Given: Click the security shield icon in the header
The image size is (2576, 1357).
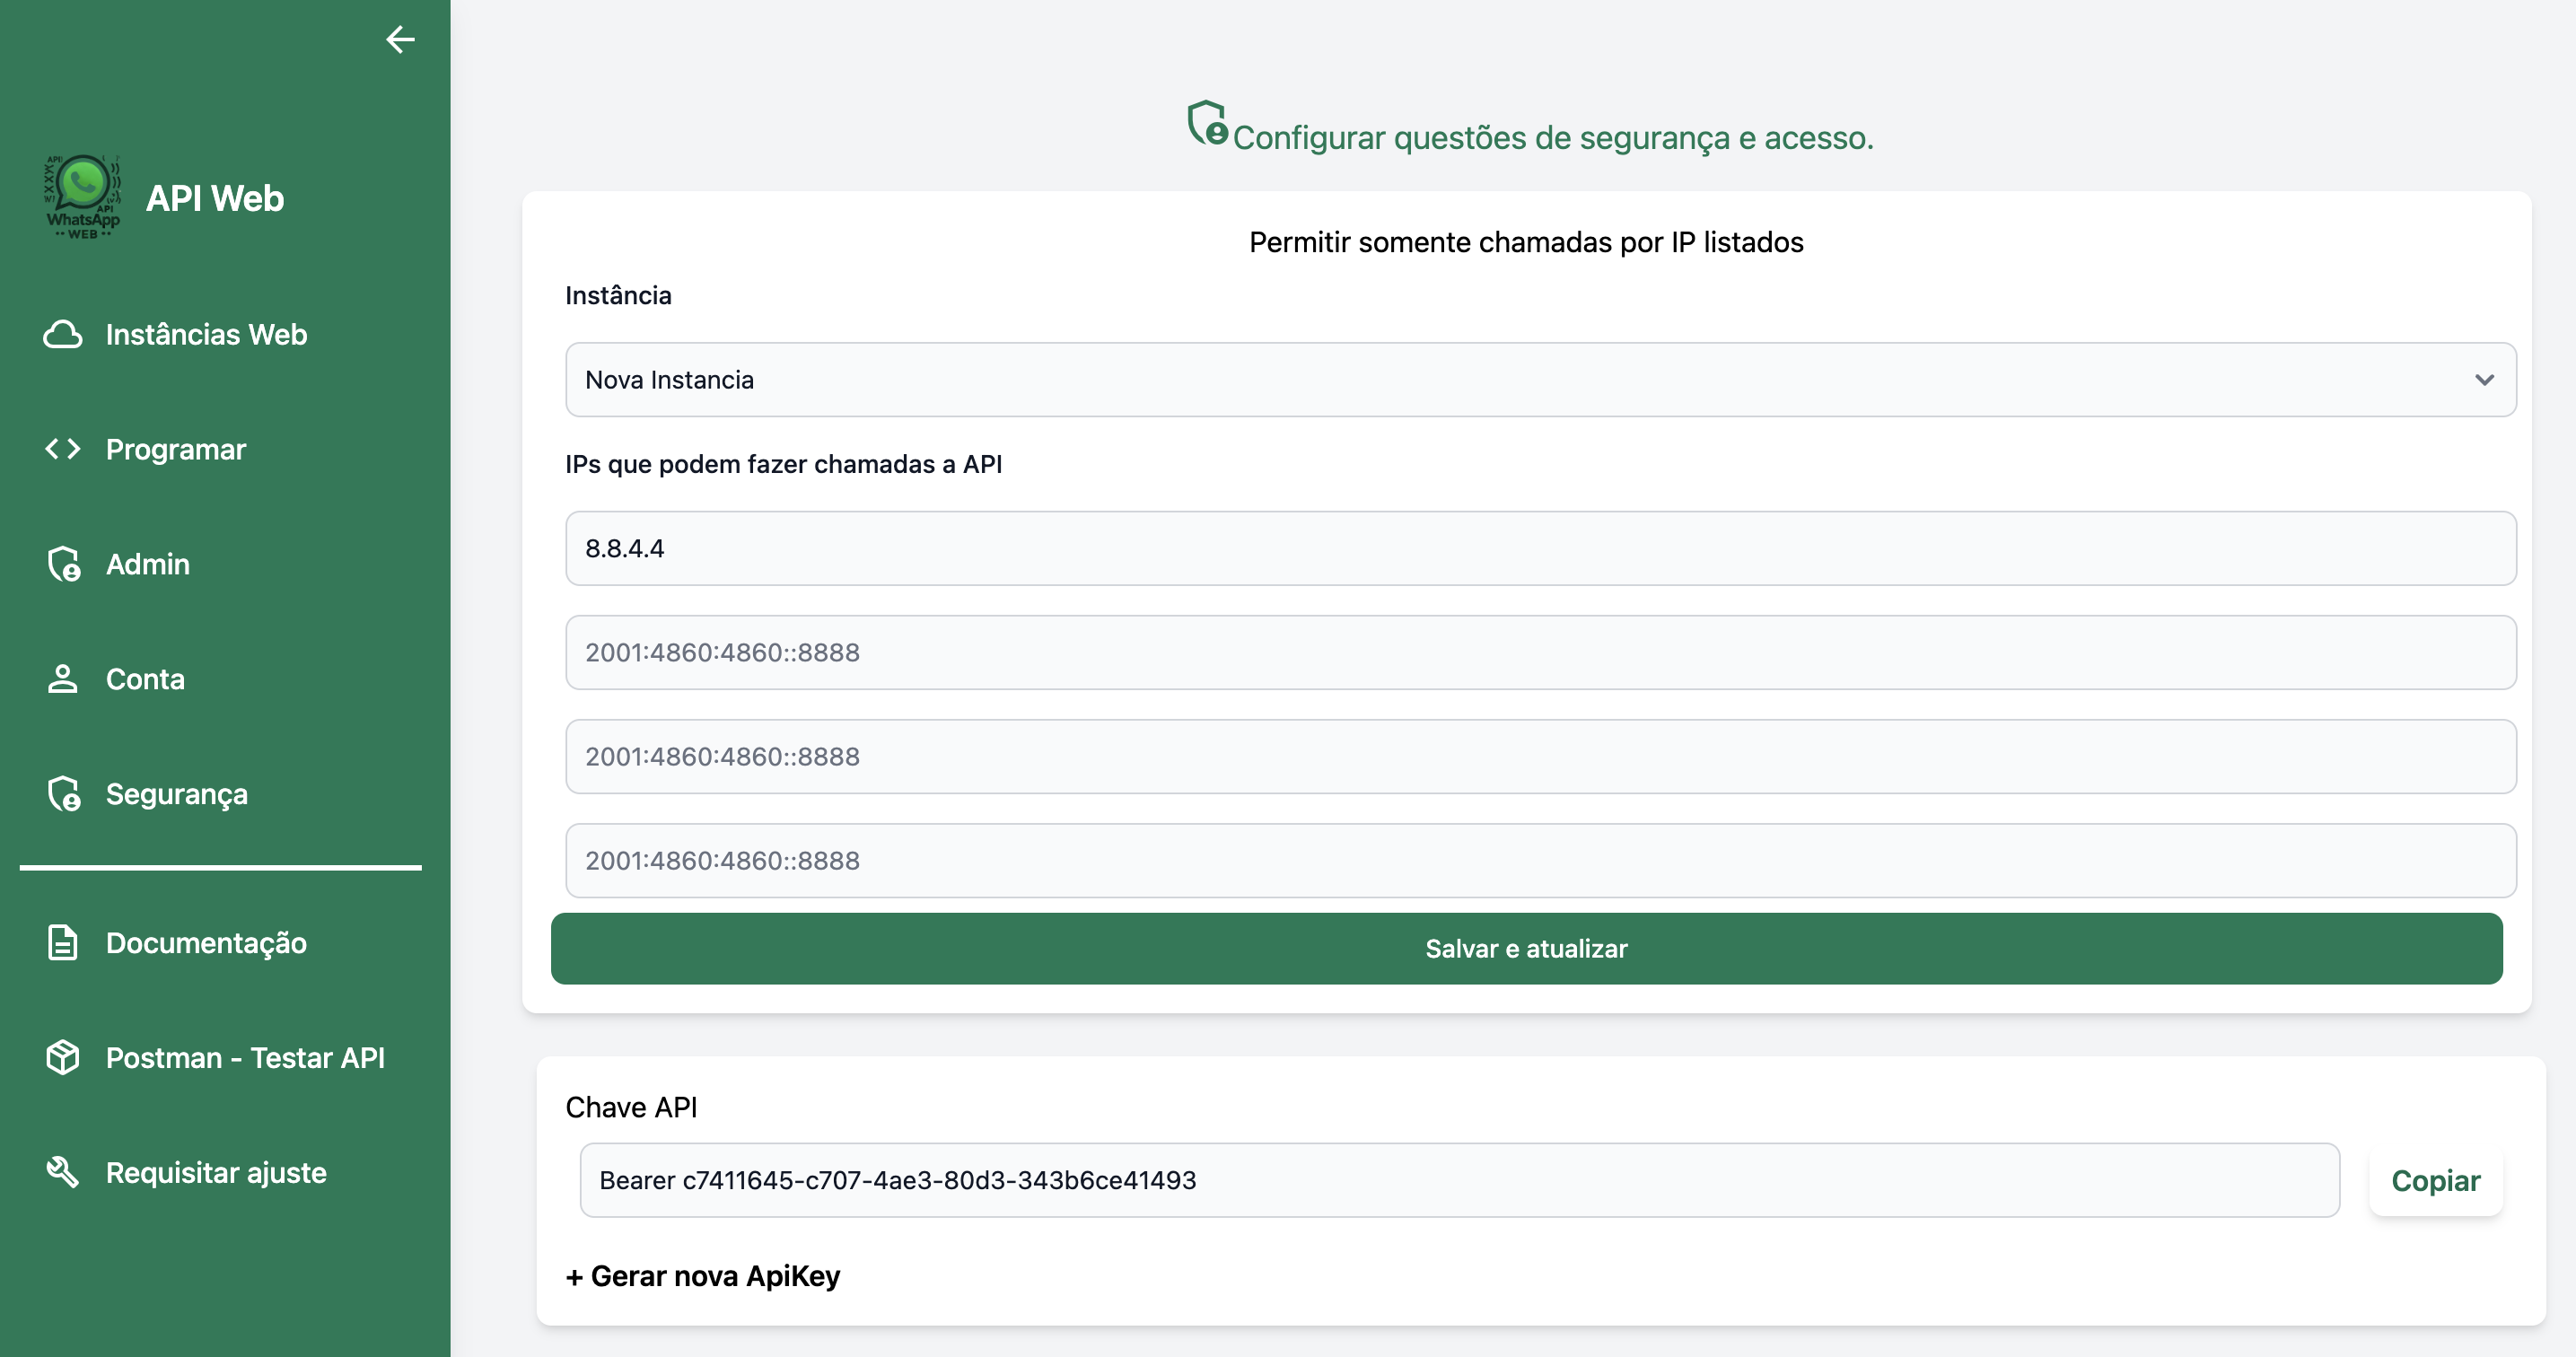Looking at the screenshot, I should click(x=1206, y=126).
